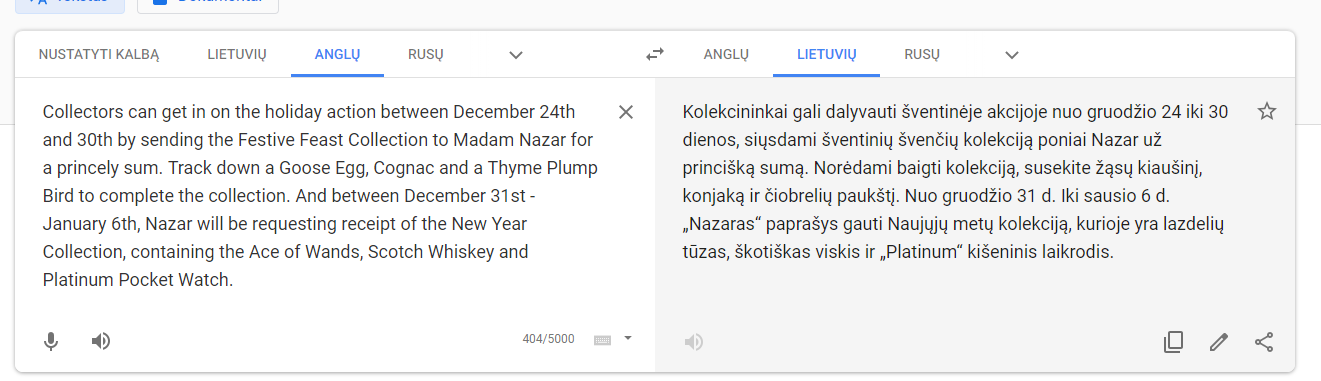The image size is (1321, 381).
Task: Listen to the English source text
Action: click(x=100, y=341)
